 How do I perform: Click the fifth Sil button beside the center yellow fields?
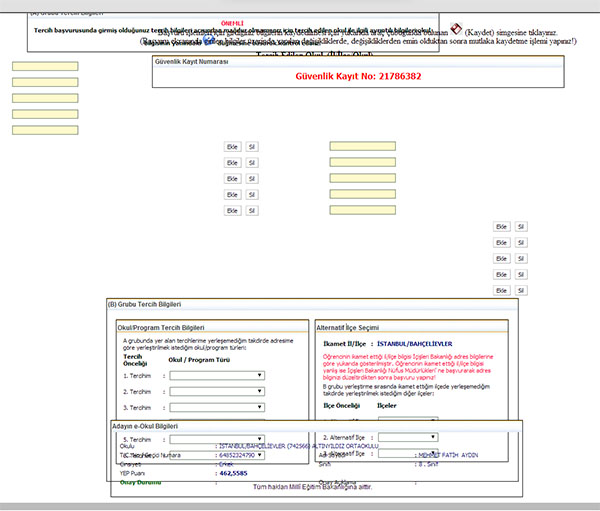(x=252, y=211)
